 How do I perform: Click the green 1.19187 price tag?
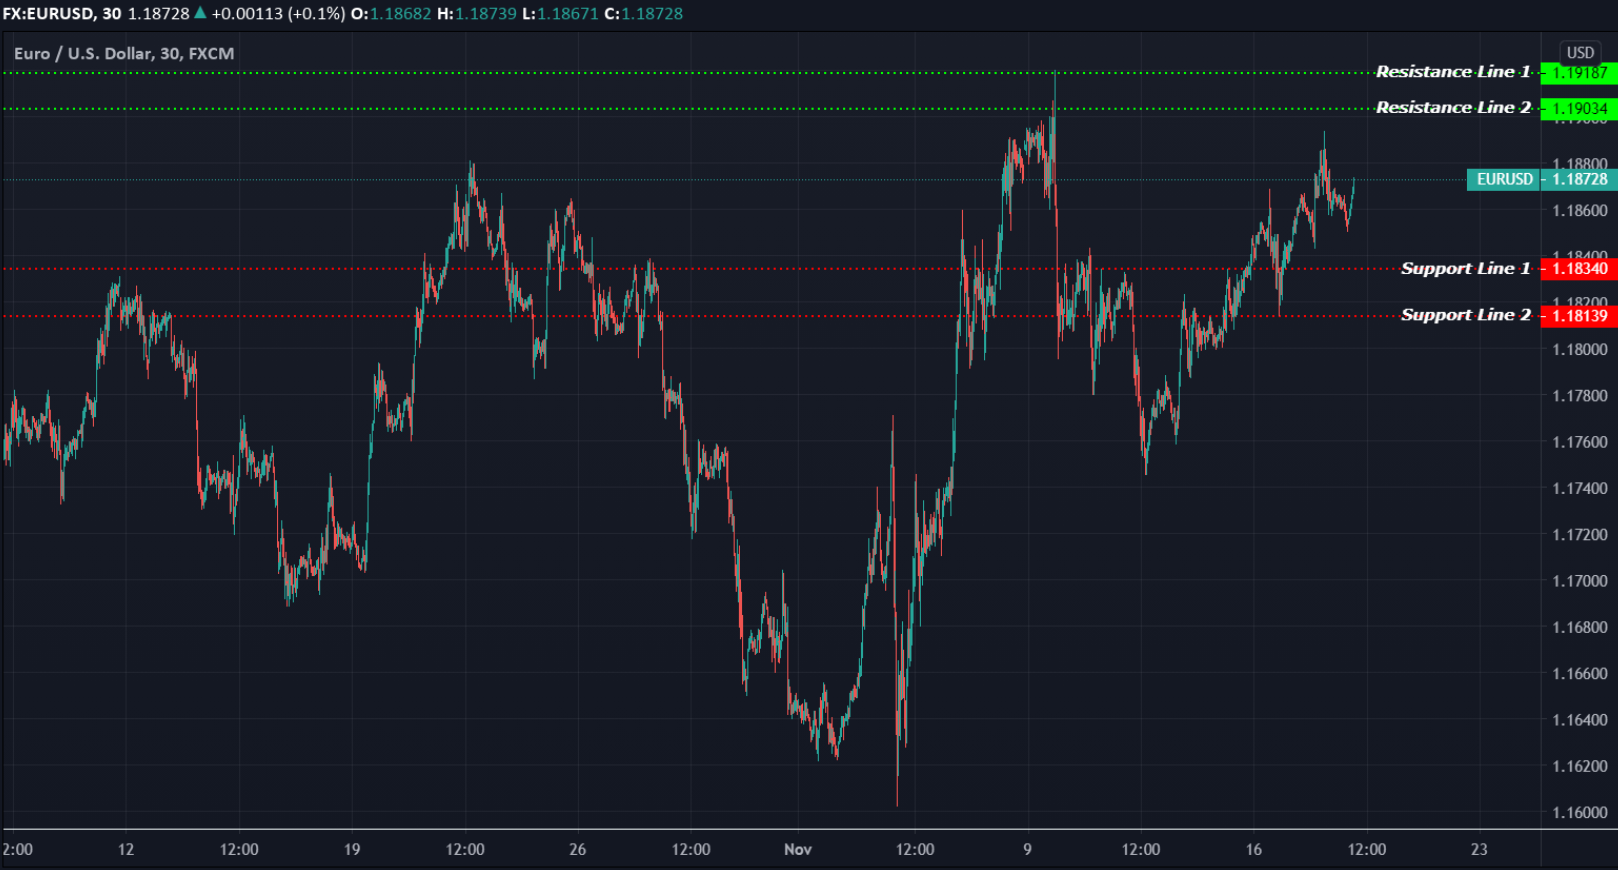[1579, 73]
